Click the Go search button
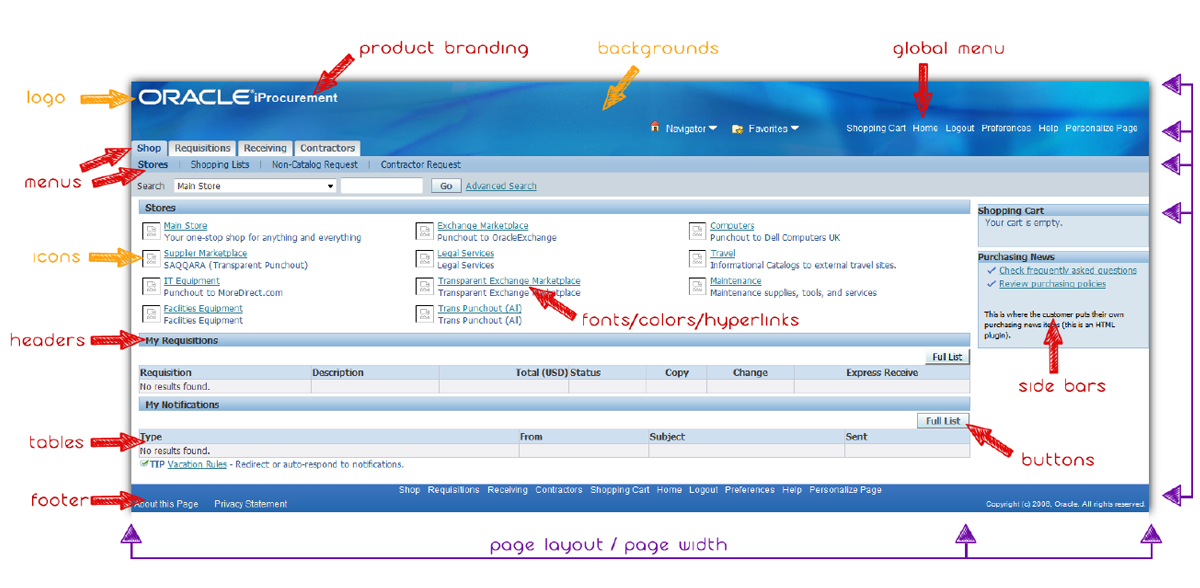The width and height of the screenshot is (1200, 588). coord(446,186)
